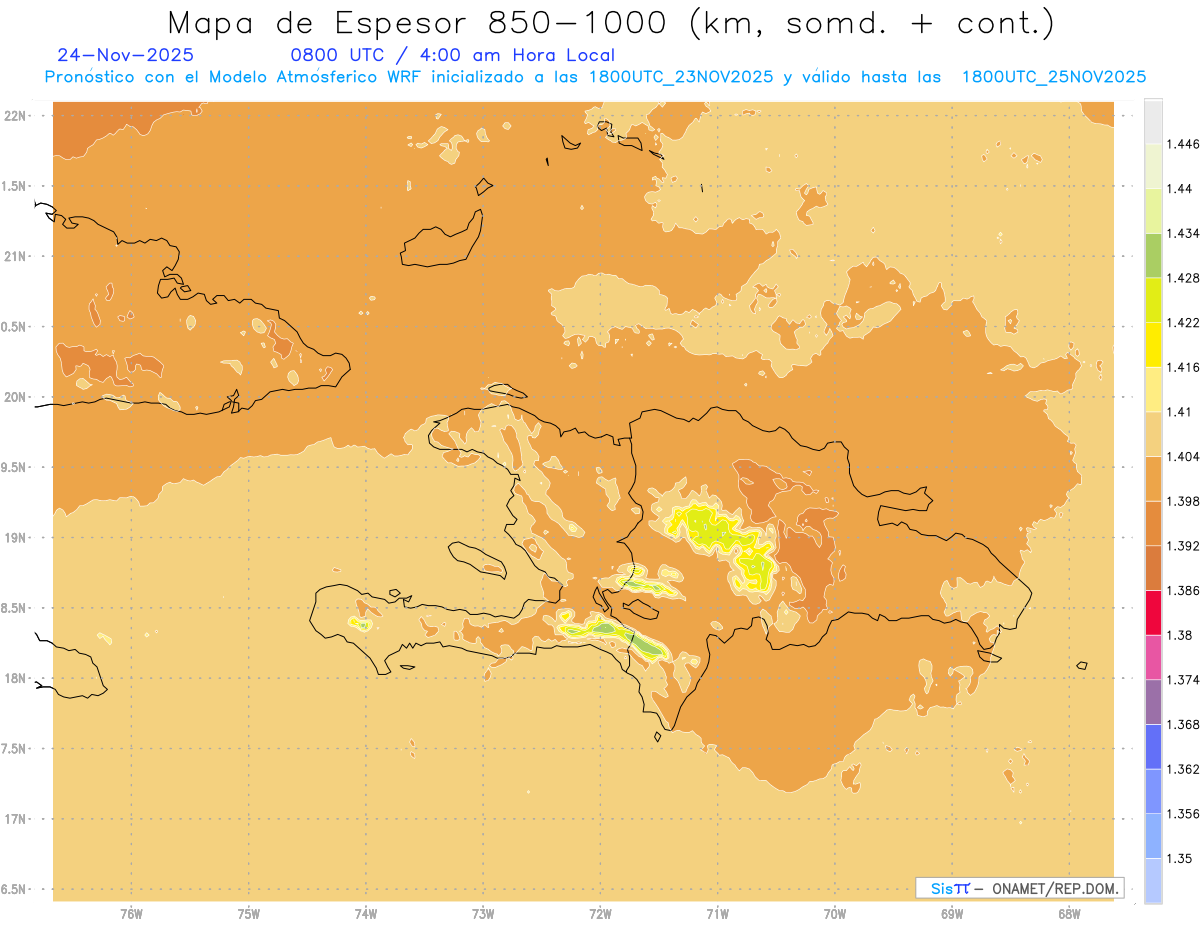
Task: Click the pink 1.374–1.38 colorbar swatch
Action: click(x=1153, y=657)
